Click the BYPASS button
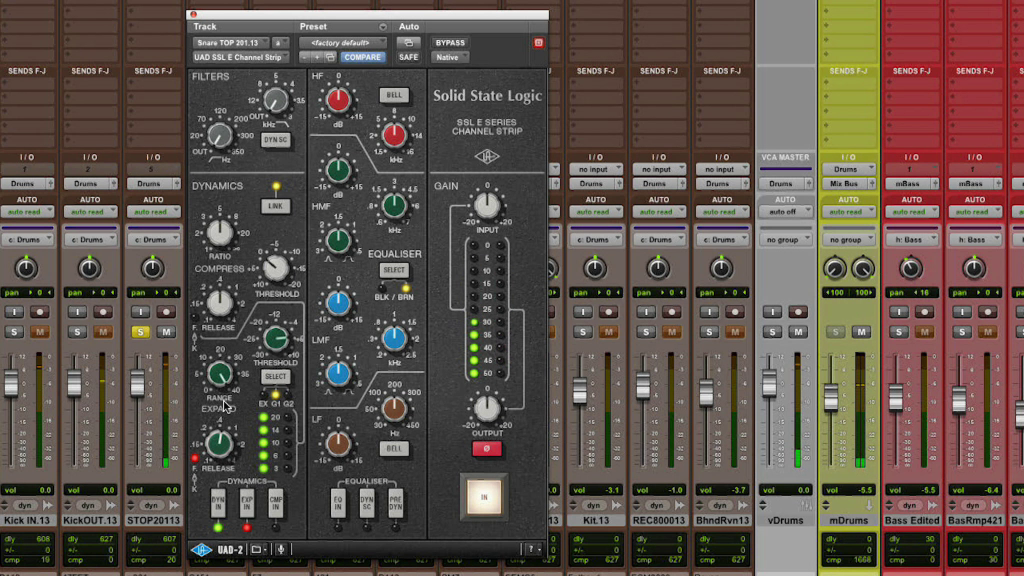This screenshot has width=1024, height=576. [x=450, y=43]
